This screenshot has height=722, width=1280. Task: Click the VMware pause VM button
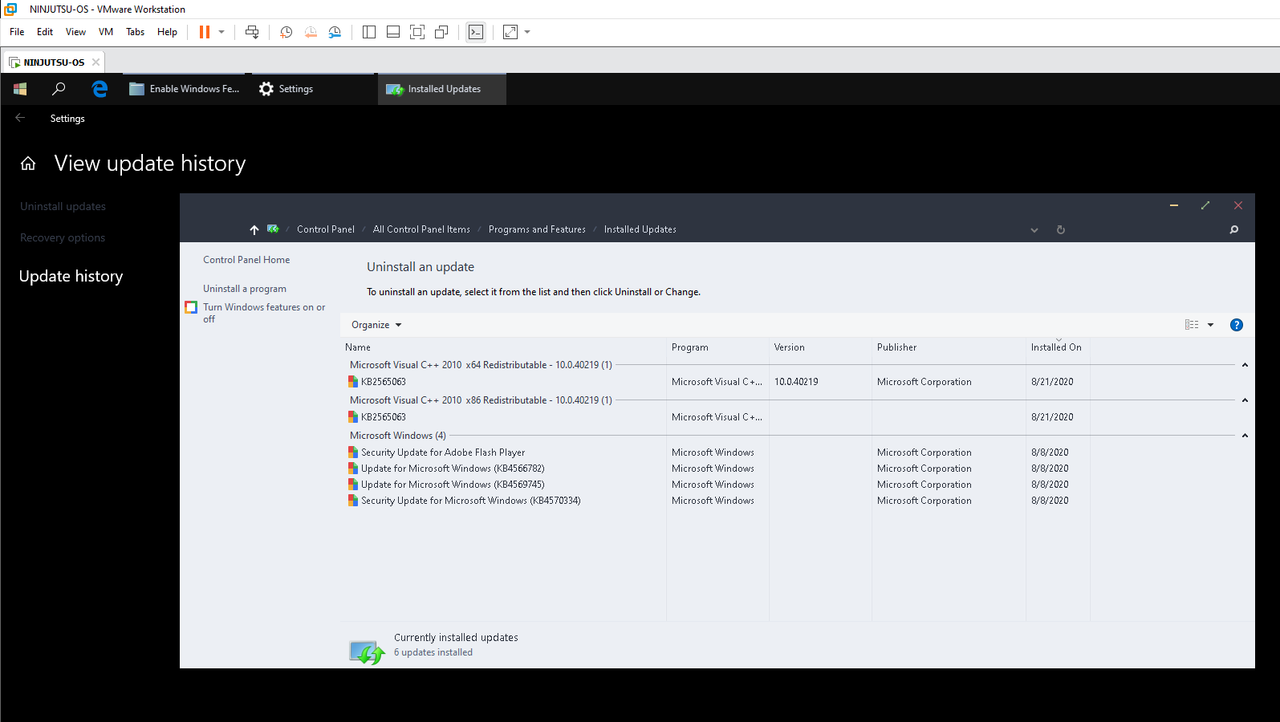pos(204,32)
